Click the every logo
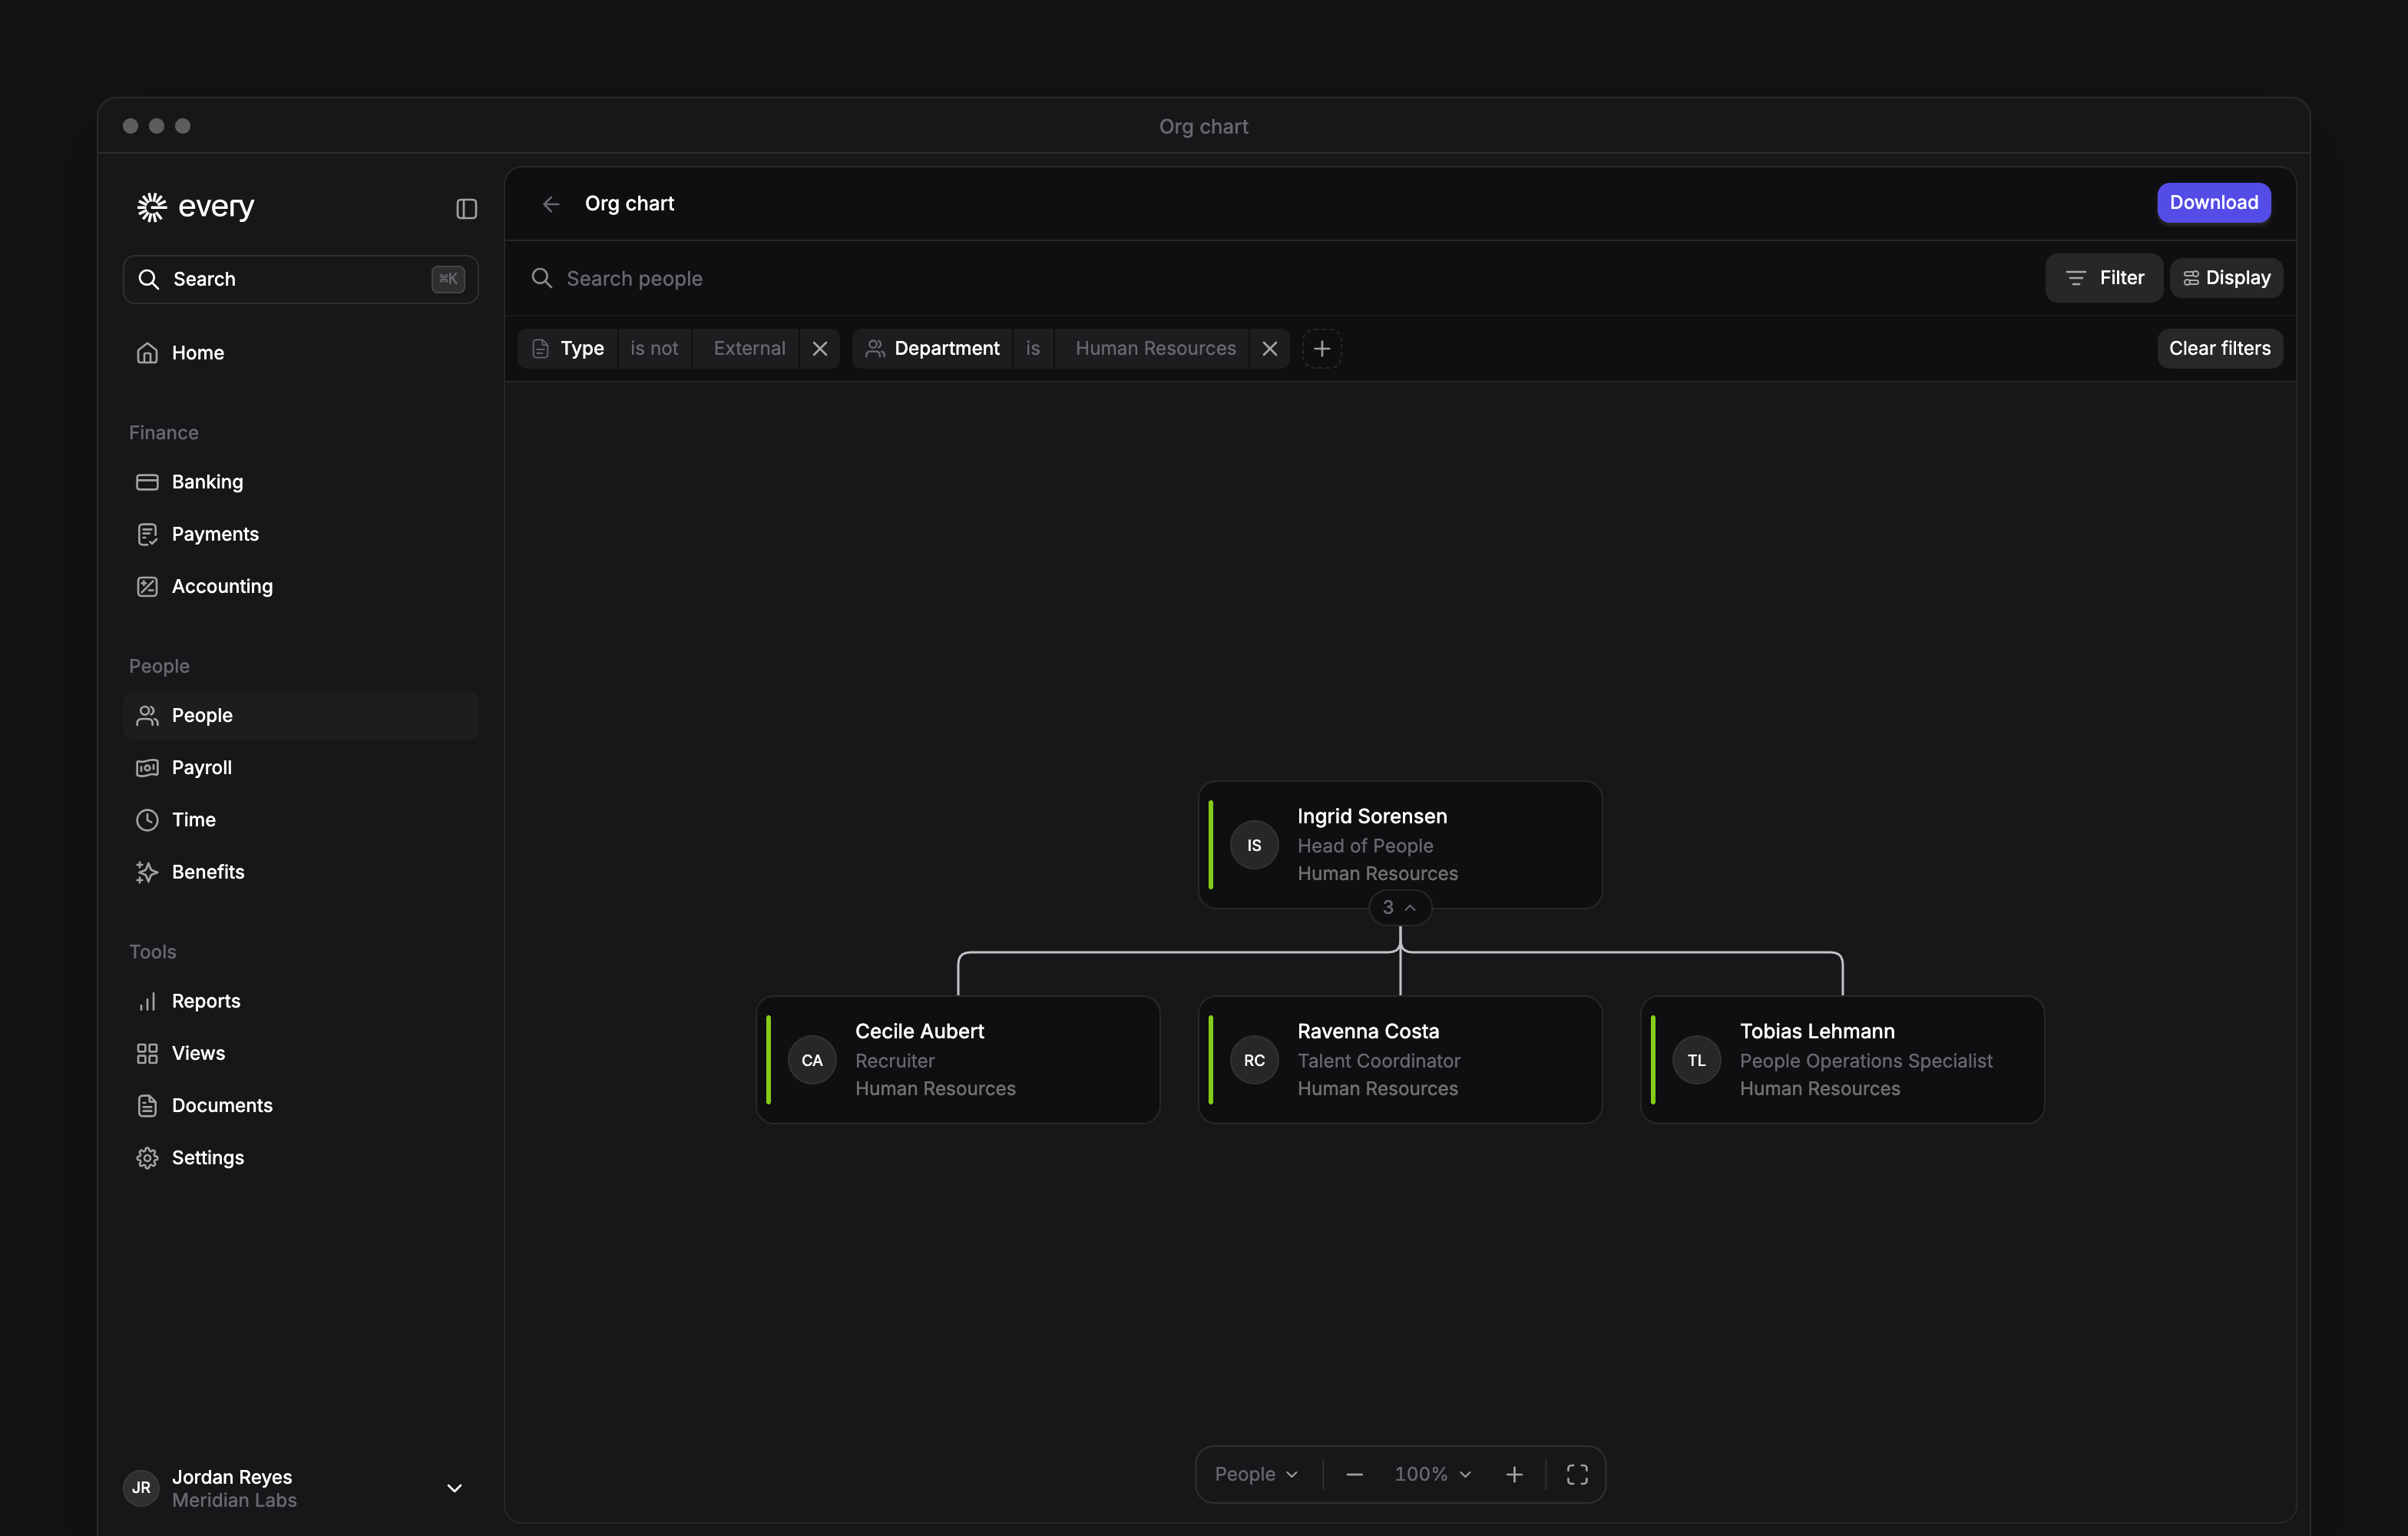This screenshot has height=1536, width=2408. [196, 207]
